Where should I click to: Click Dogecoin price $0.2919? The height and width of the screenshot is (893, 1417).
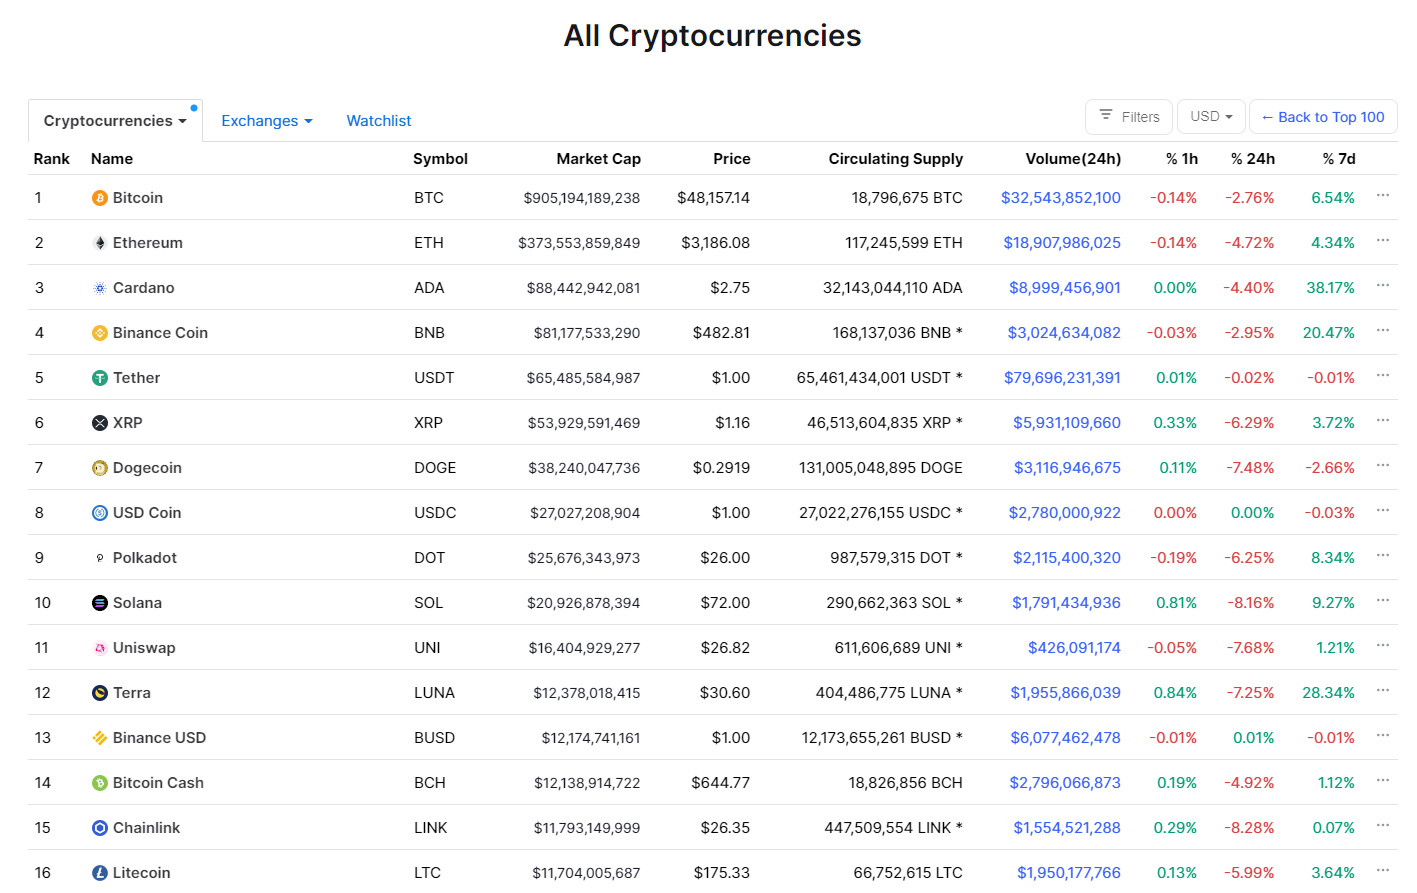click(x=721, y=468)
